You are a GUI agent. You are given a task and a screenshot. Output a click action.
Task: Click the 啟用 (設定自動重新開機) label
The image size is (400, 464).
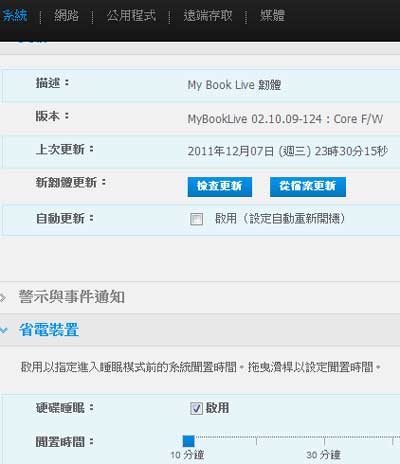click(x=280, y=219)
